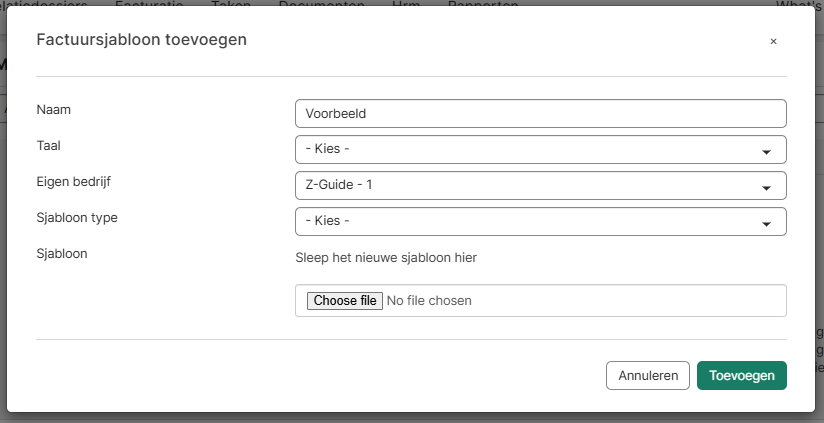The width and height of the screenshot is (824, 423).
Task: Open the Documenten menu behind the dialog
Action: point(322,4)
